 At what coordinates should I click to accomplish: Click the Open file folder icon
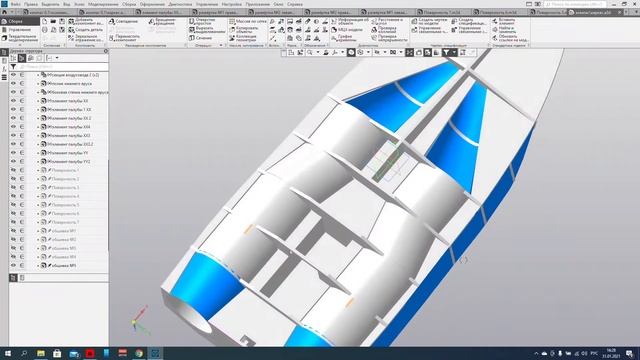click(53, 21)
